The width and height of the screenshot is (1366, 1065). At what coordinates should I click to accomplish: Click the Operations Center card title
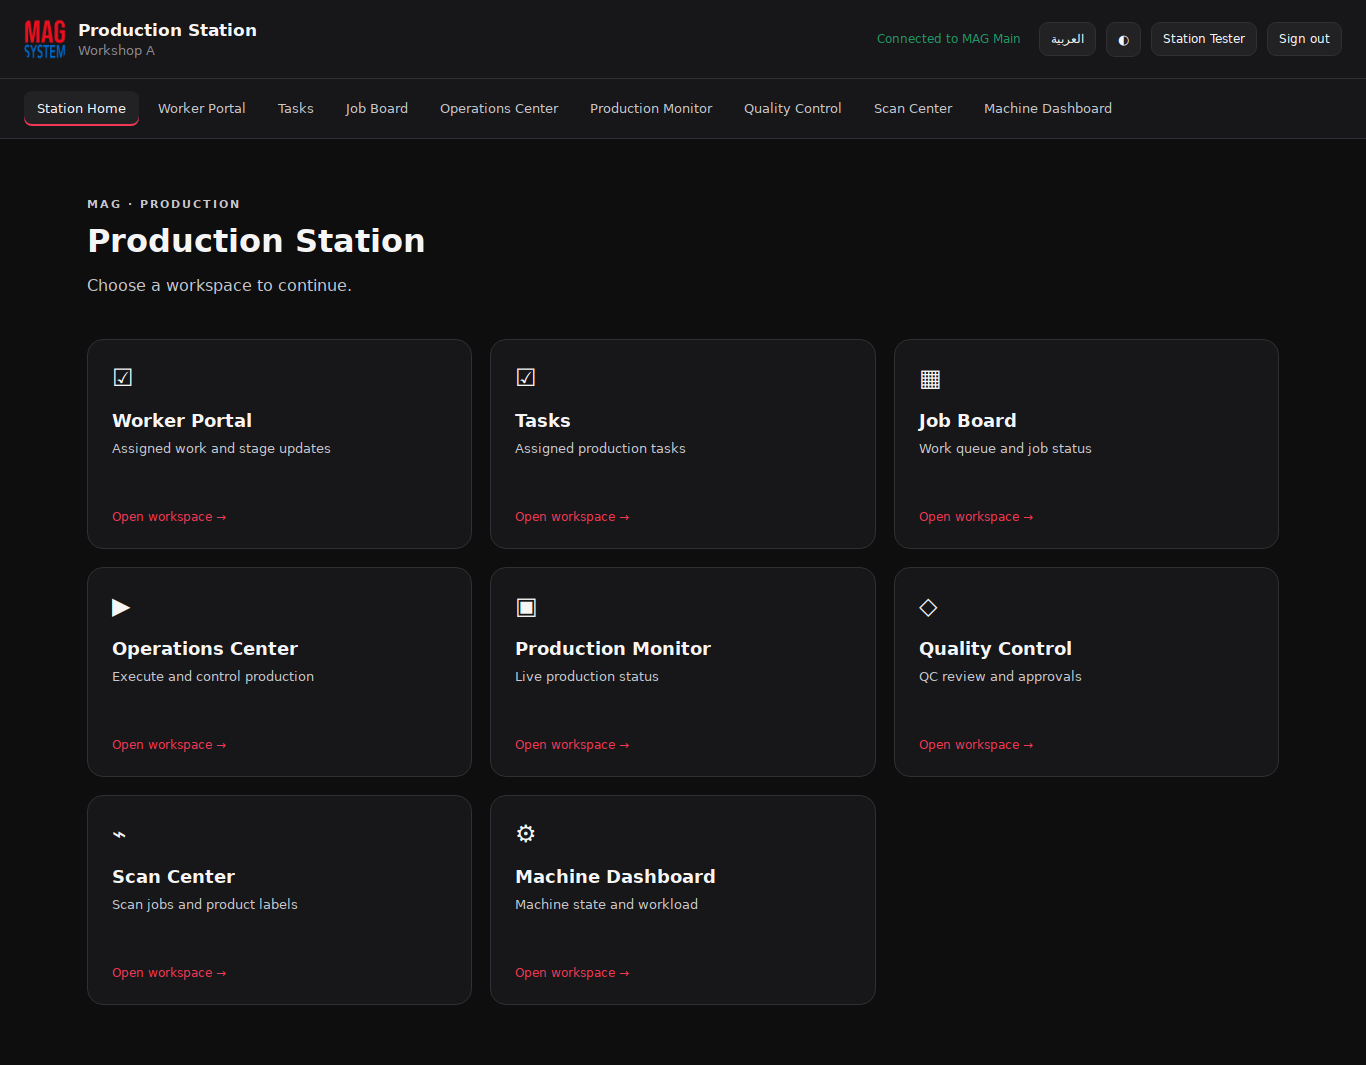(205, 649)
